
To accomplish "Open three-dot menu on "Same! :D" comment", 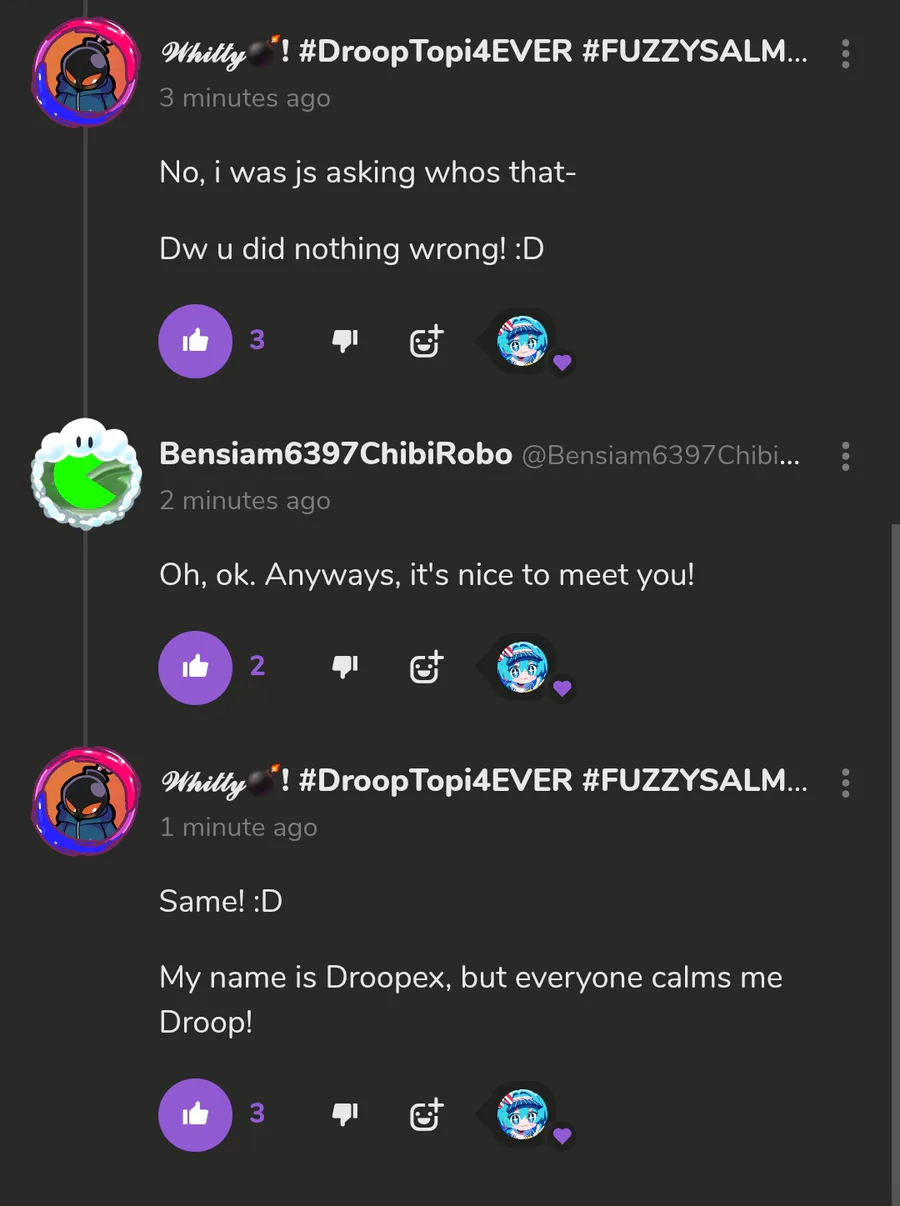I will 846,782.
